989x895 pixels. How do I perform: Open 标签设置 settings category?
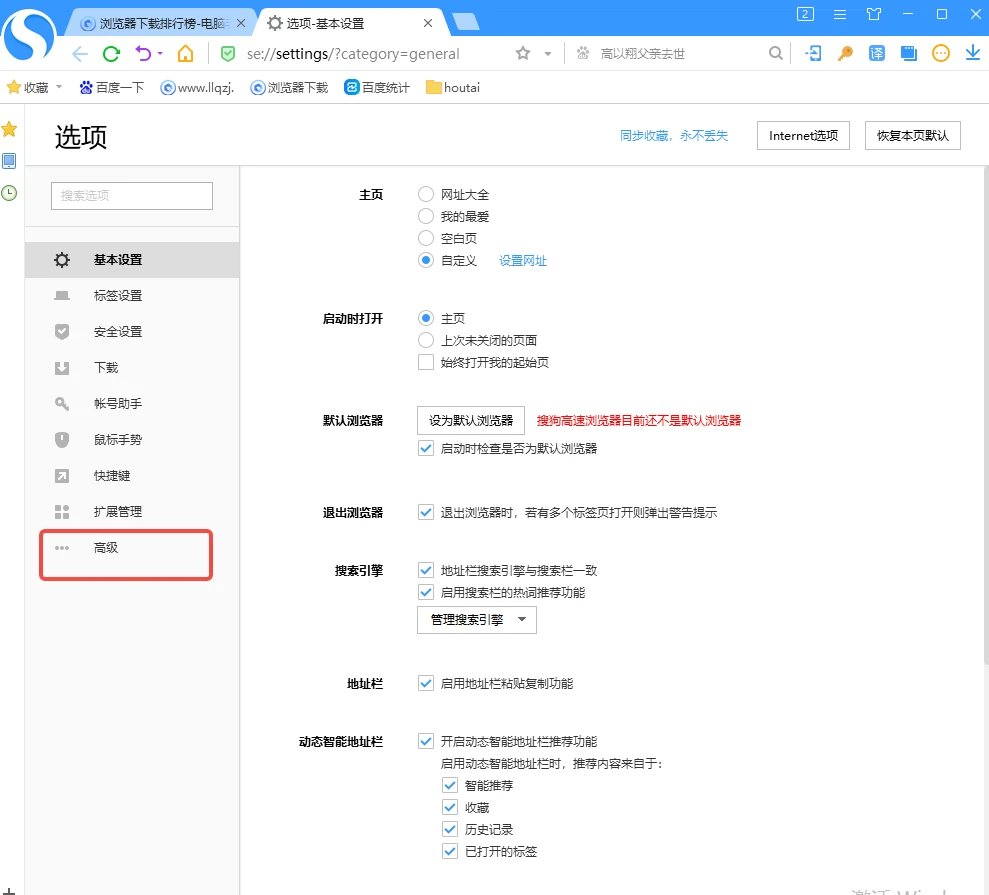132,296
